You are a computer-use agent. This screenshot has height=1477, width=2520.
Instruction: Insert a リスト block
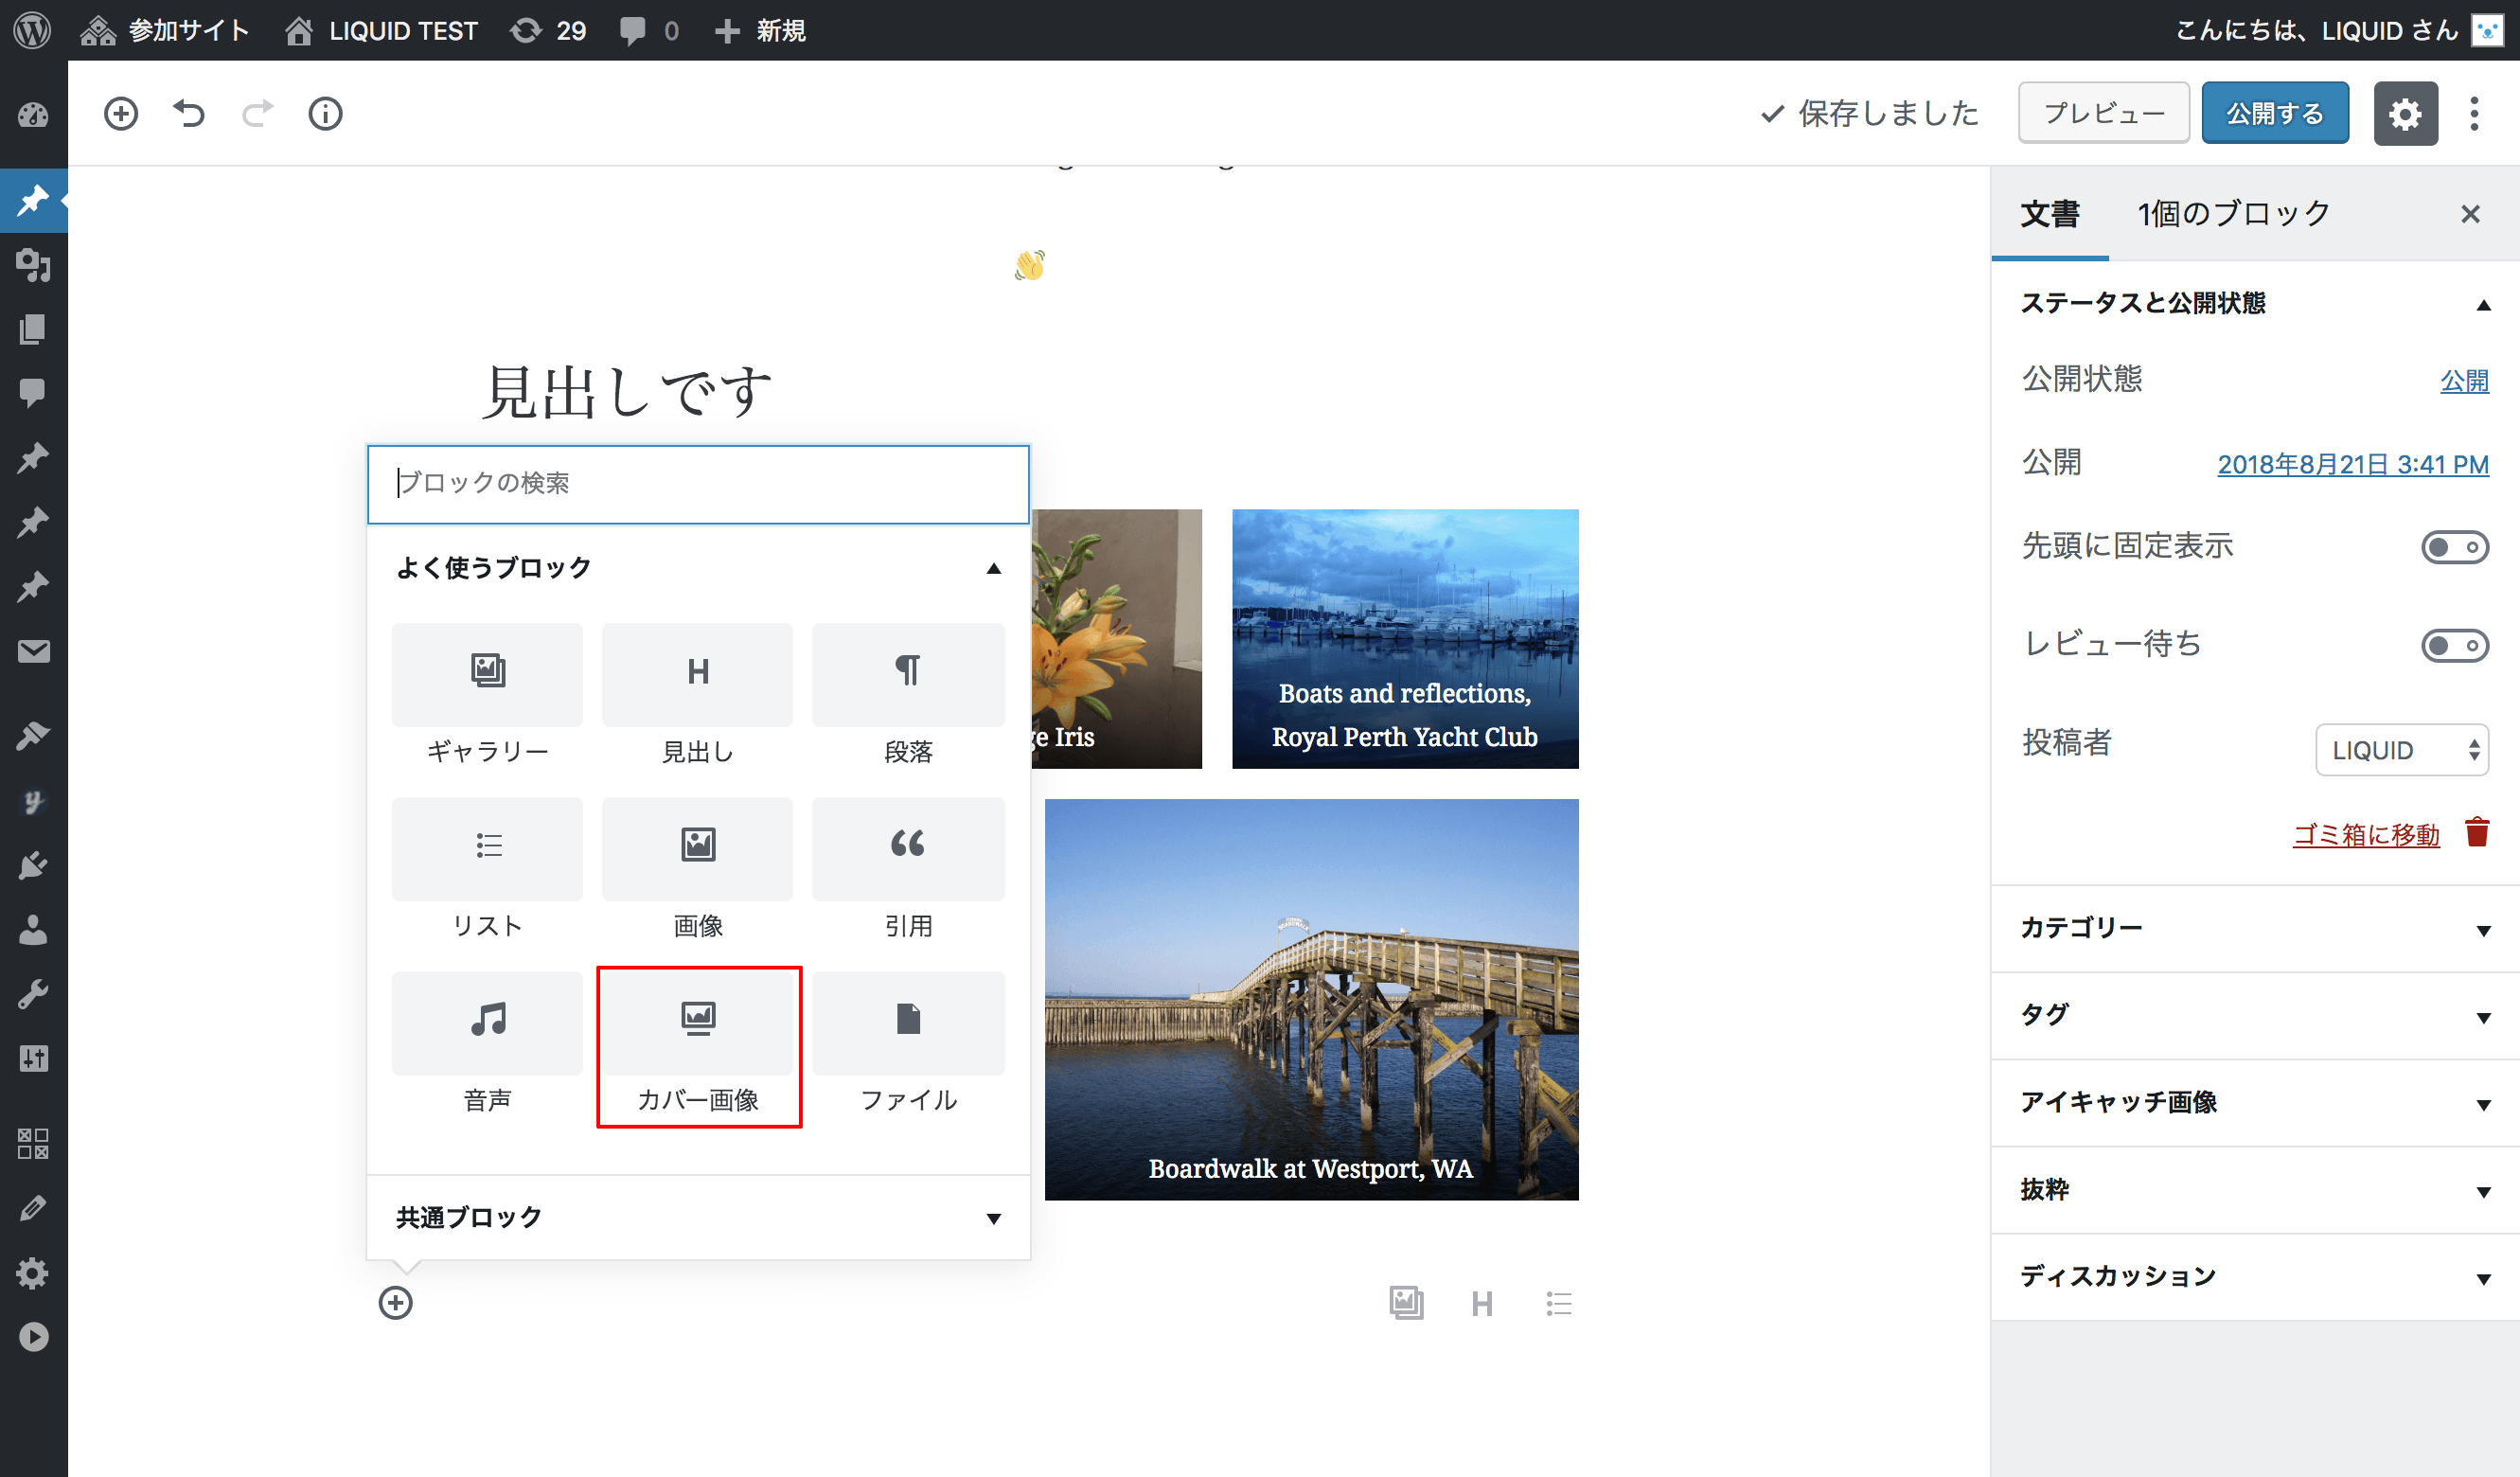pyautogui.click(x=487, y=872)
